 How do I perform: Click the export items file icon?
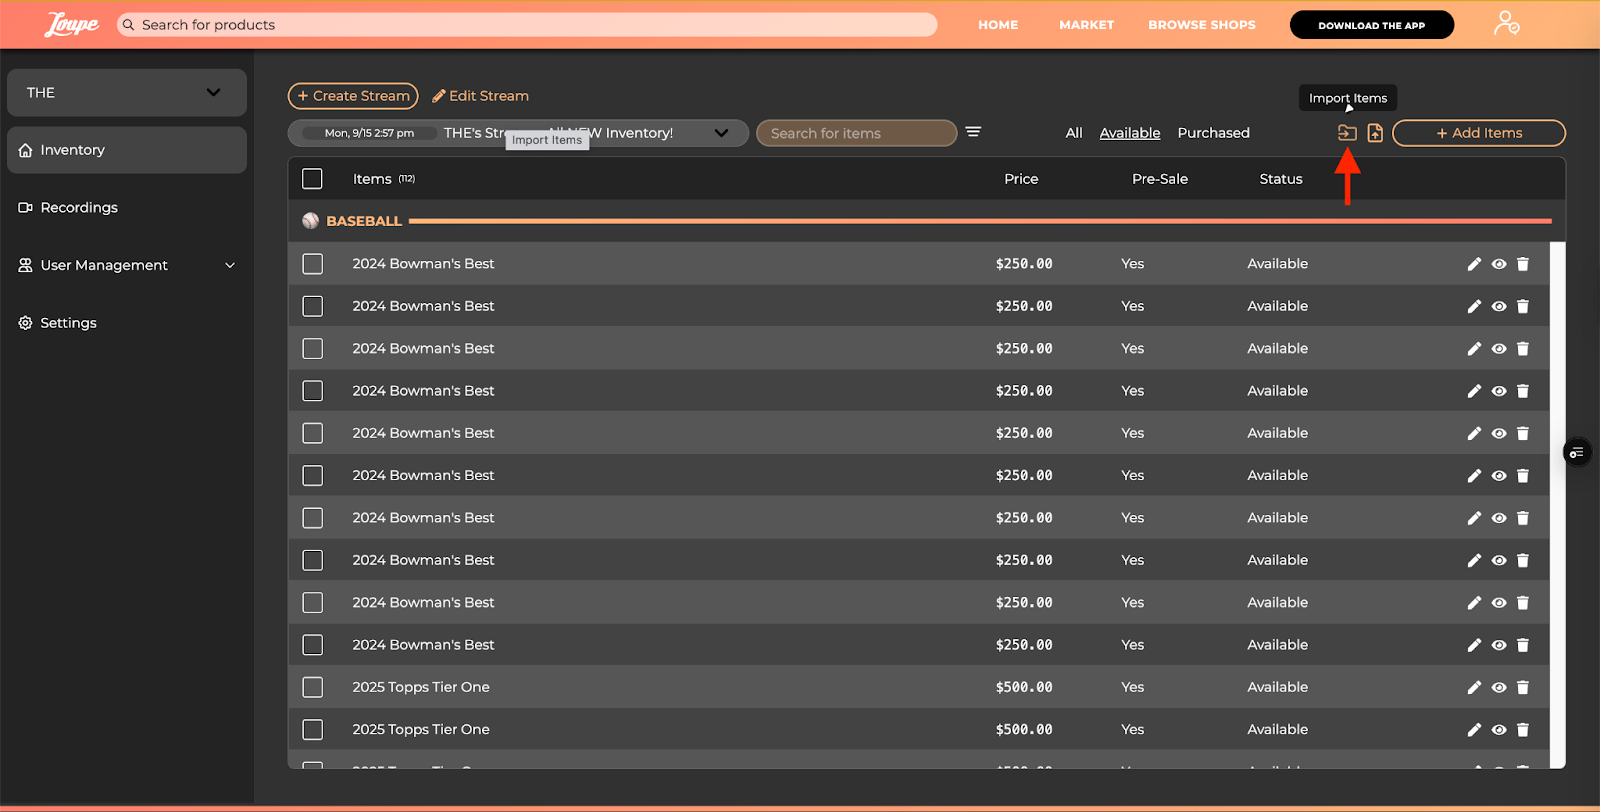pos(1375,133)
